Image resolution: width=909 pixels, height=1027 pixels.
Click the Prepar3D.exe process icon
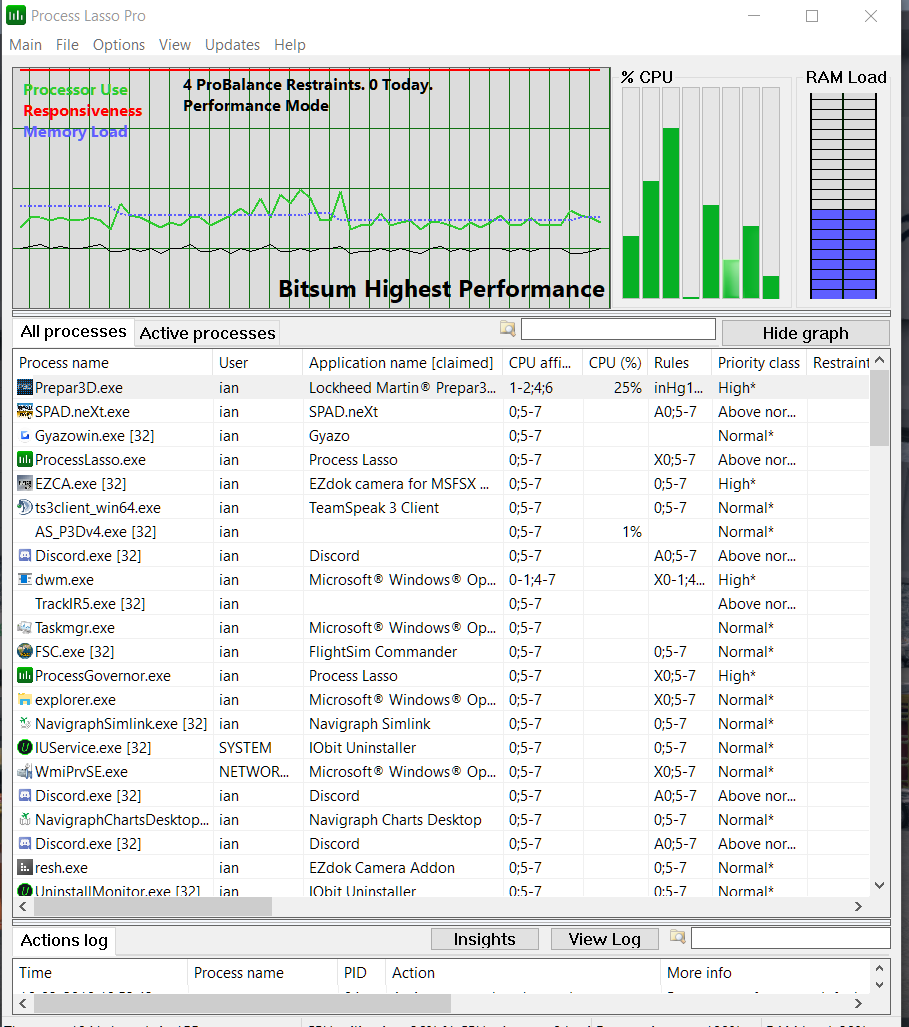pyautogui.click(x=25, y=388)
